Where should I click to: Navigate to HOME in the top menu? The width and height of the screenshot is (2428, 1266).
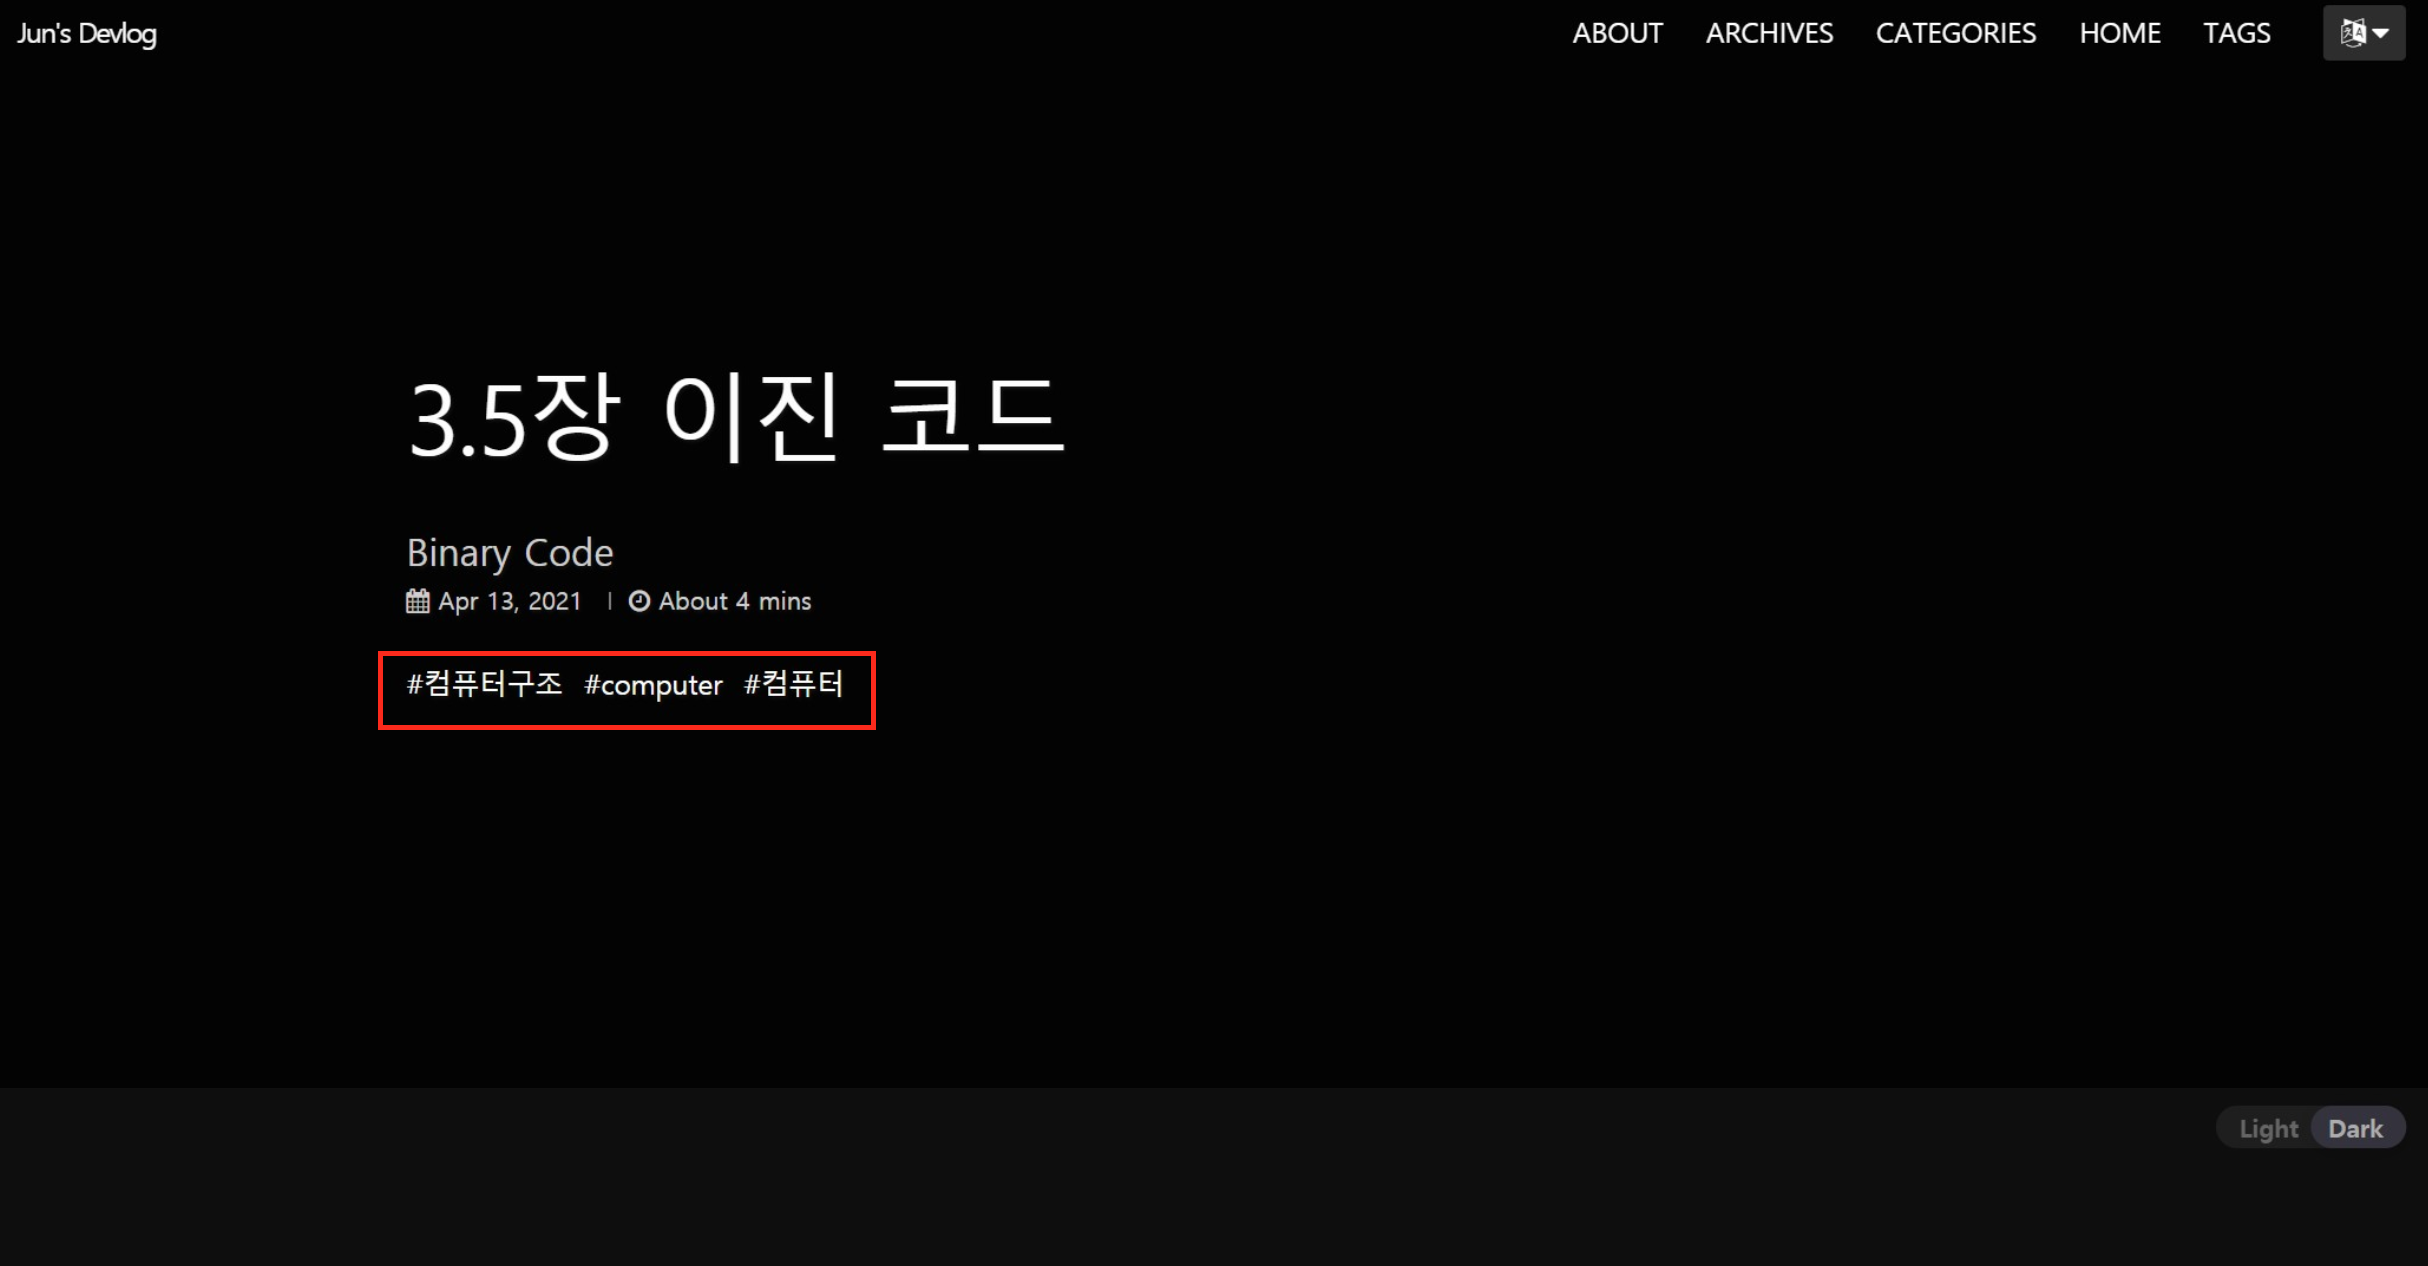click(2119, 33)
